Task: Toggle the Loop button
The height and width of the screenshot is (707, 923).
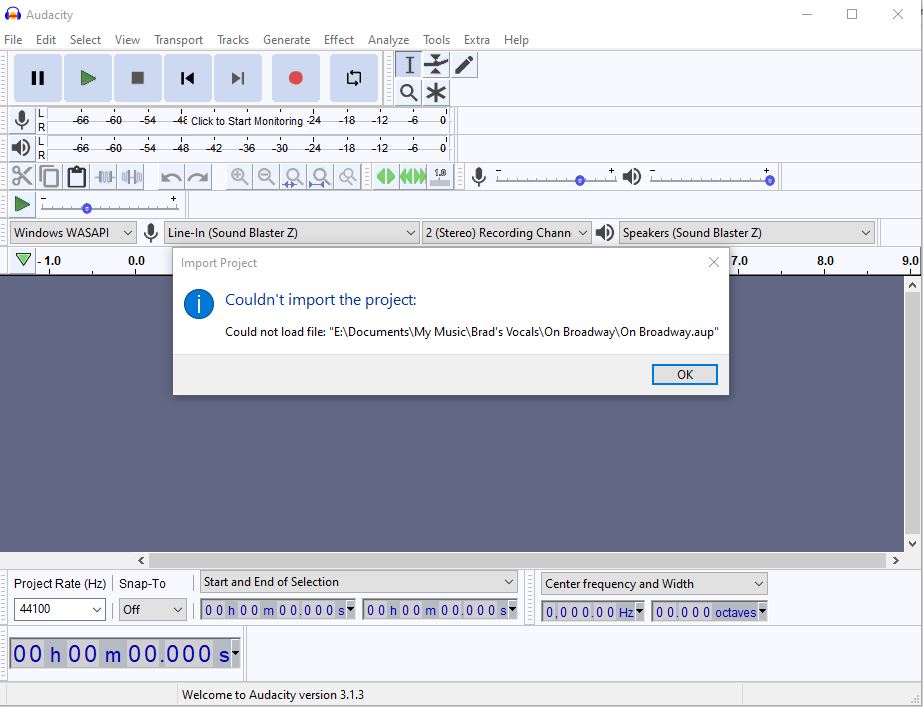Action: click(x=354, y=78)
